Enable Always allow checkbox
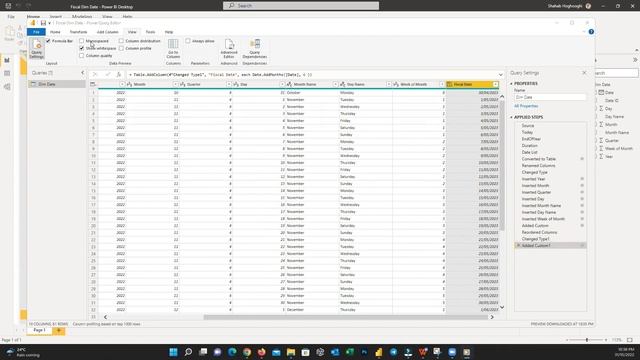 tap(188, 41)
